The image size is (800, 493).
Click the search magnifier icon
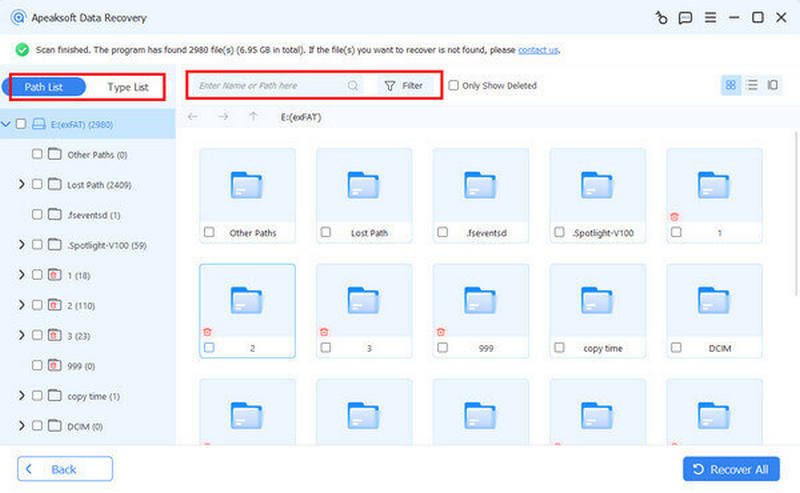coord(353,86)
